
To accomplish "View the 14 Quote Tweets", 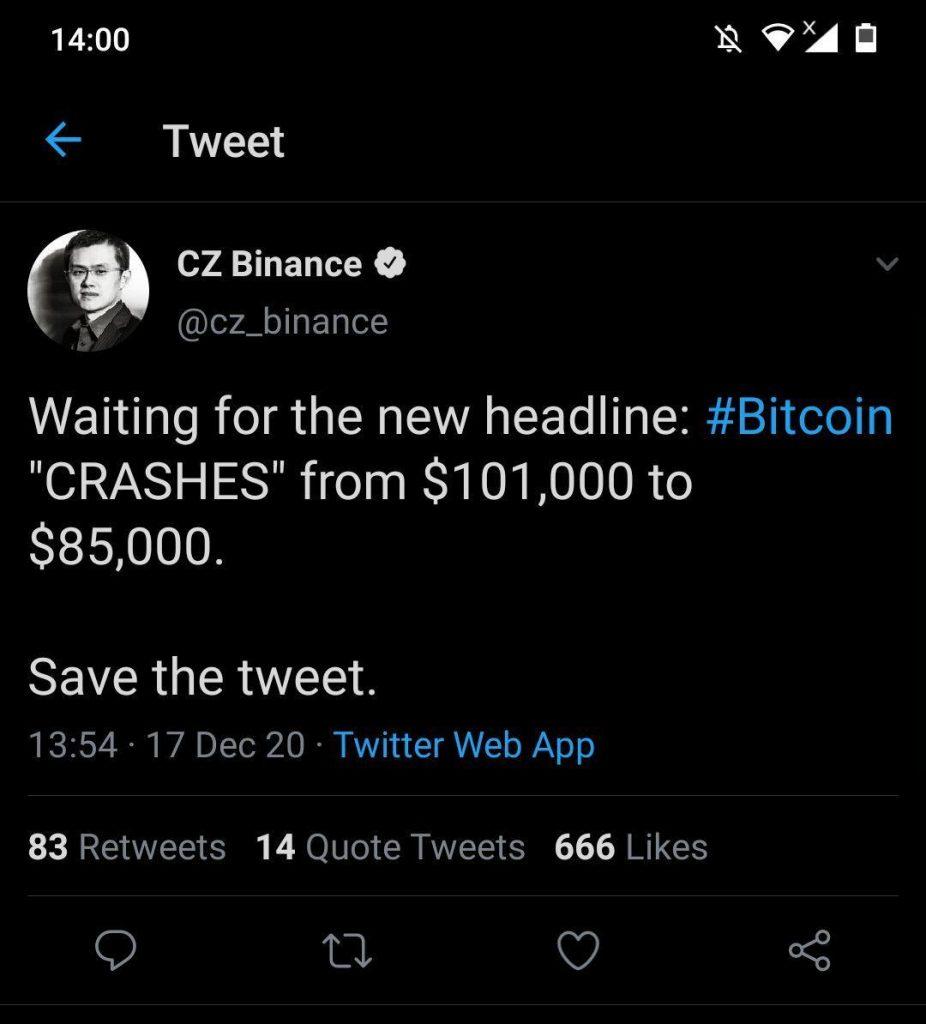I will (x=390, y=847).
